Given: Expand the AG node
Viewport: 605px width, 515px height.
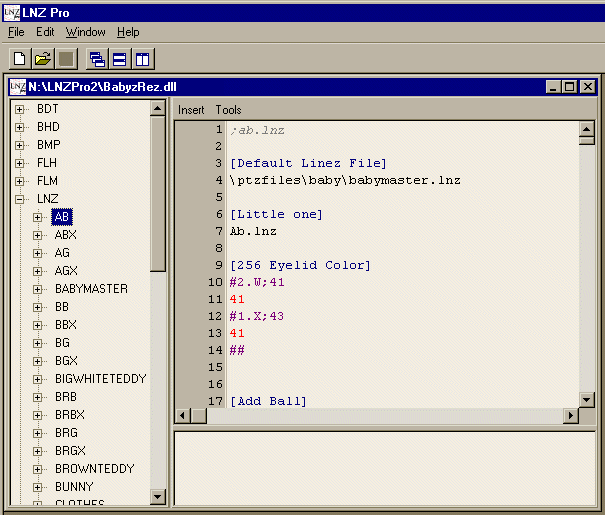Looking at the screenshot, I should coord(37,253).
